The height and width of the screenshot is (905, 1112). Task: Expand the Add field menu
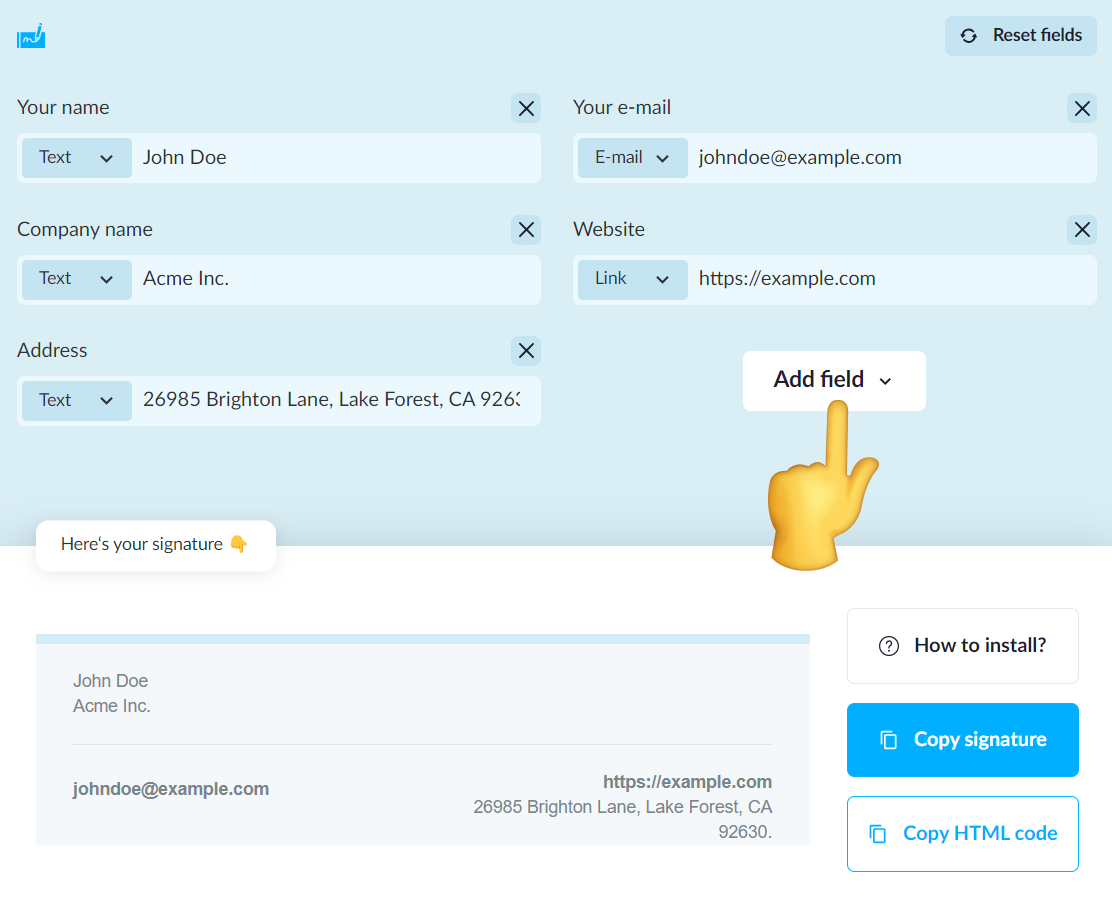coord(833,380)
